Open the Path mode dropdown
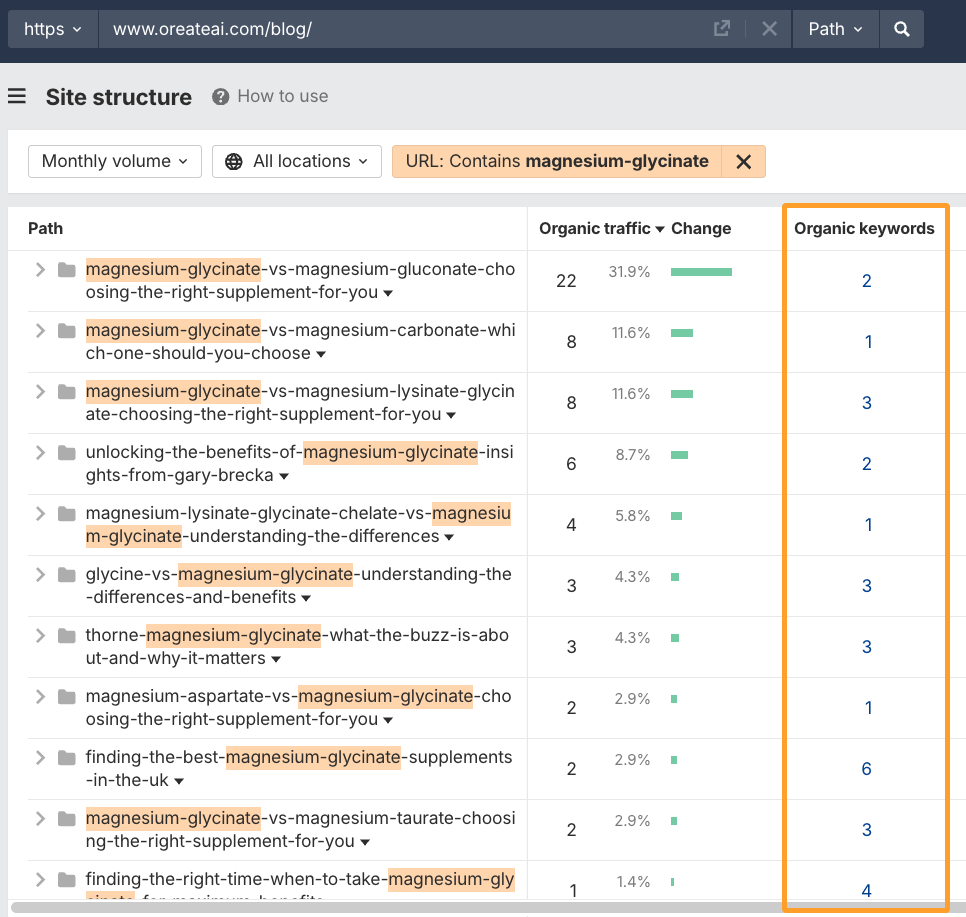 (835, 29)
